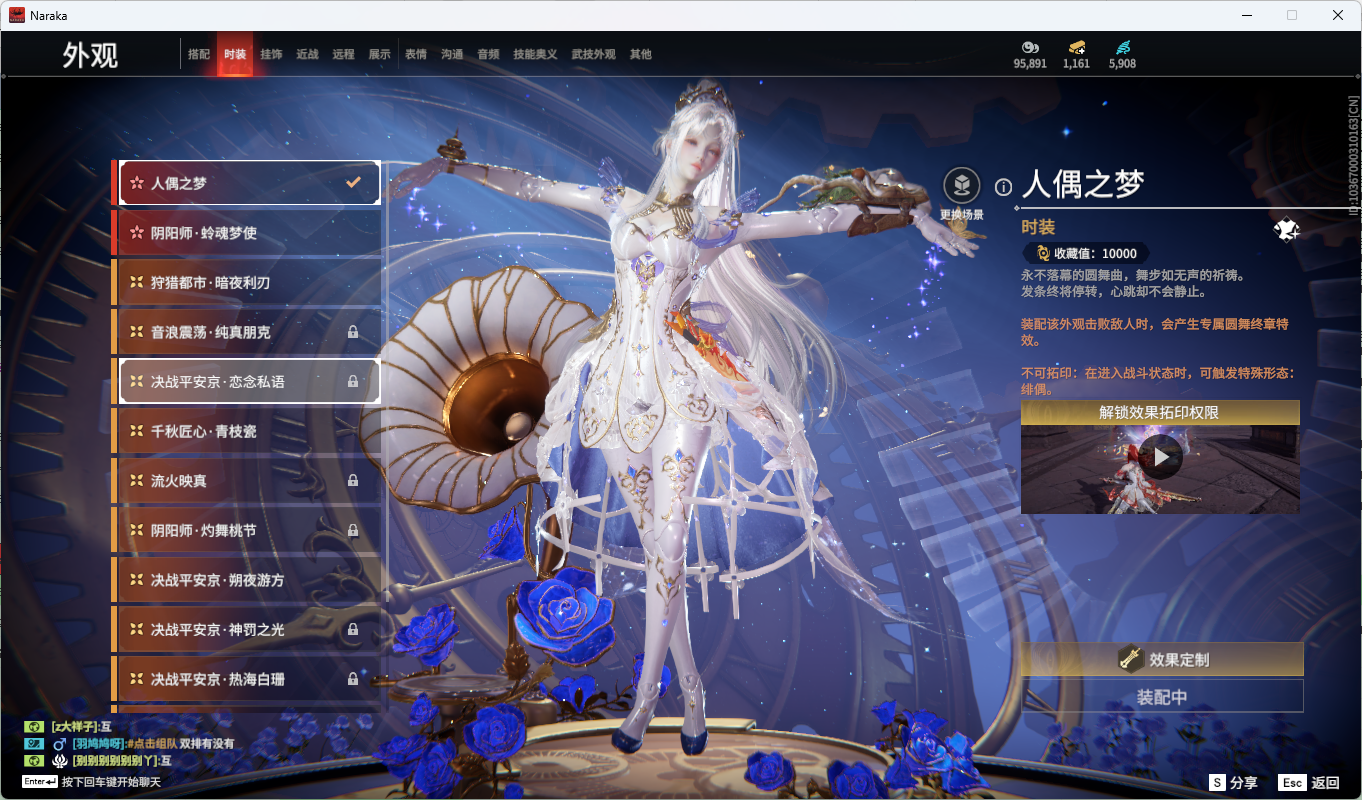Click the lock icon on 决战平安京·恋念私语
The width and height of the screenshot is (1362, 800).
coord(353,381)
